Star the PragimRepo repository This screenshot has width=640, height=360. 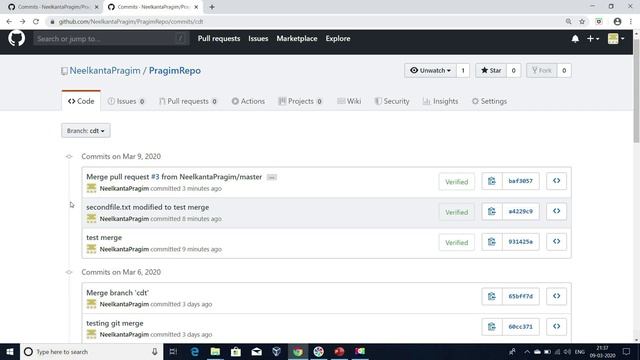coord(491,70)
